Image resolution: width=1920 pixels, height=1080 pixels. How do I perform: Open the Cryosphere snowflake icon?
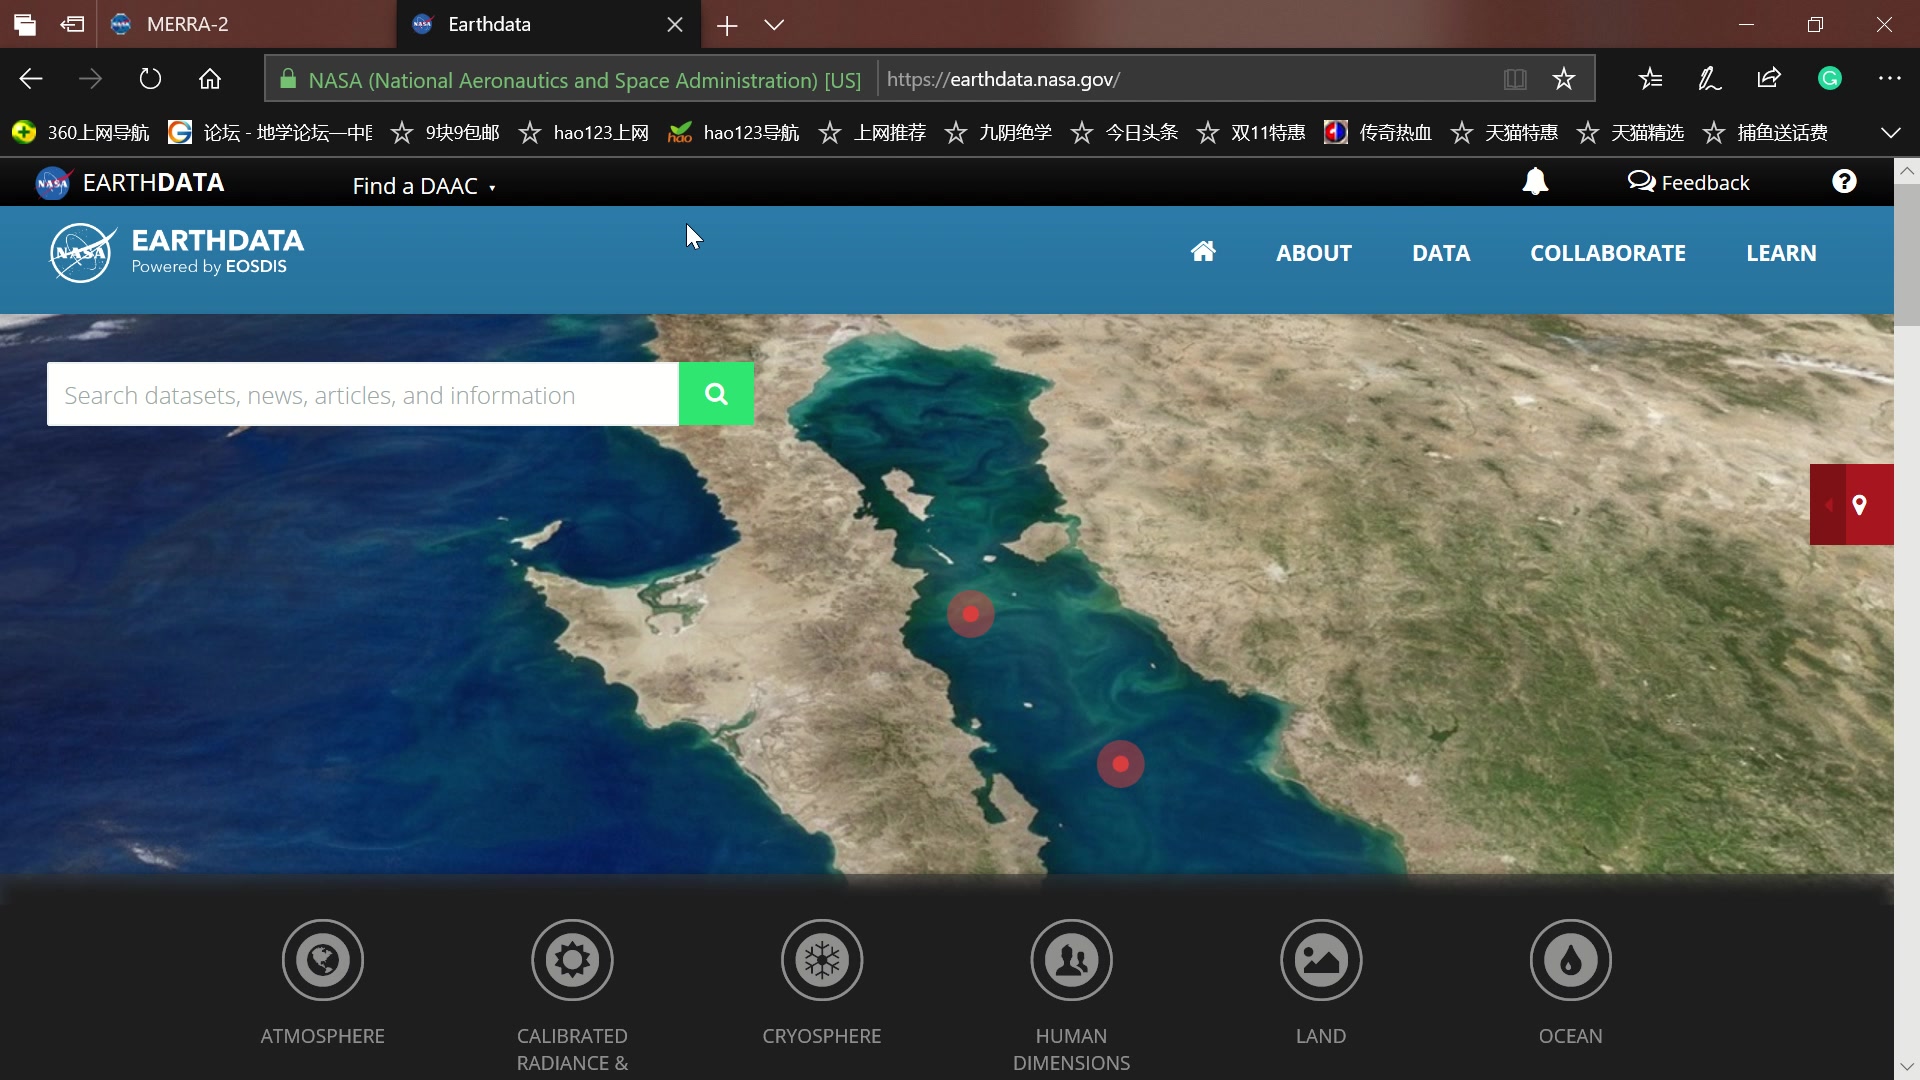[x=822, y=960]
